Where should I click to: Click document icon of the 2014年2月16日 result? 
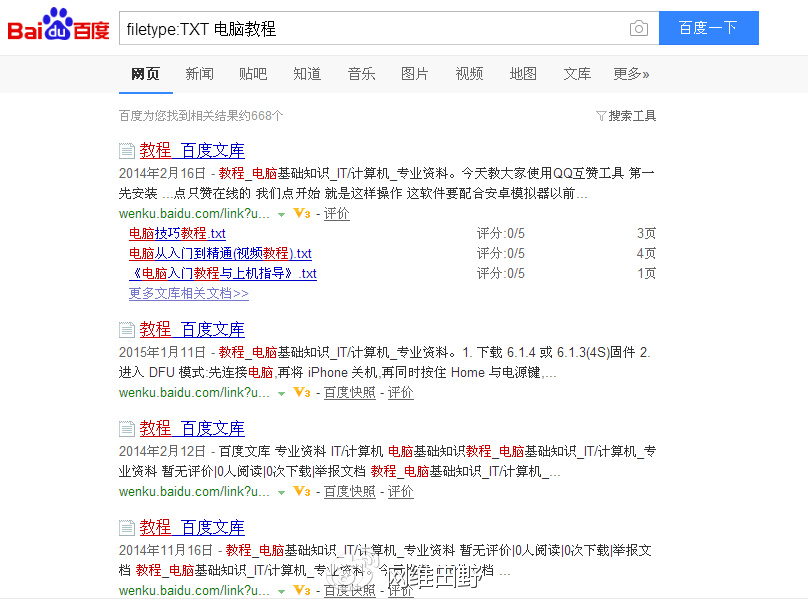click(127, 151)
